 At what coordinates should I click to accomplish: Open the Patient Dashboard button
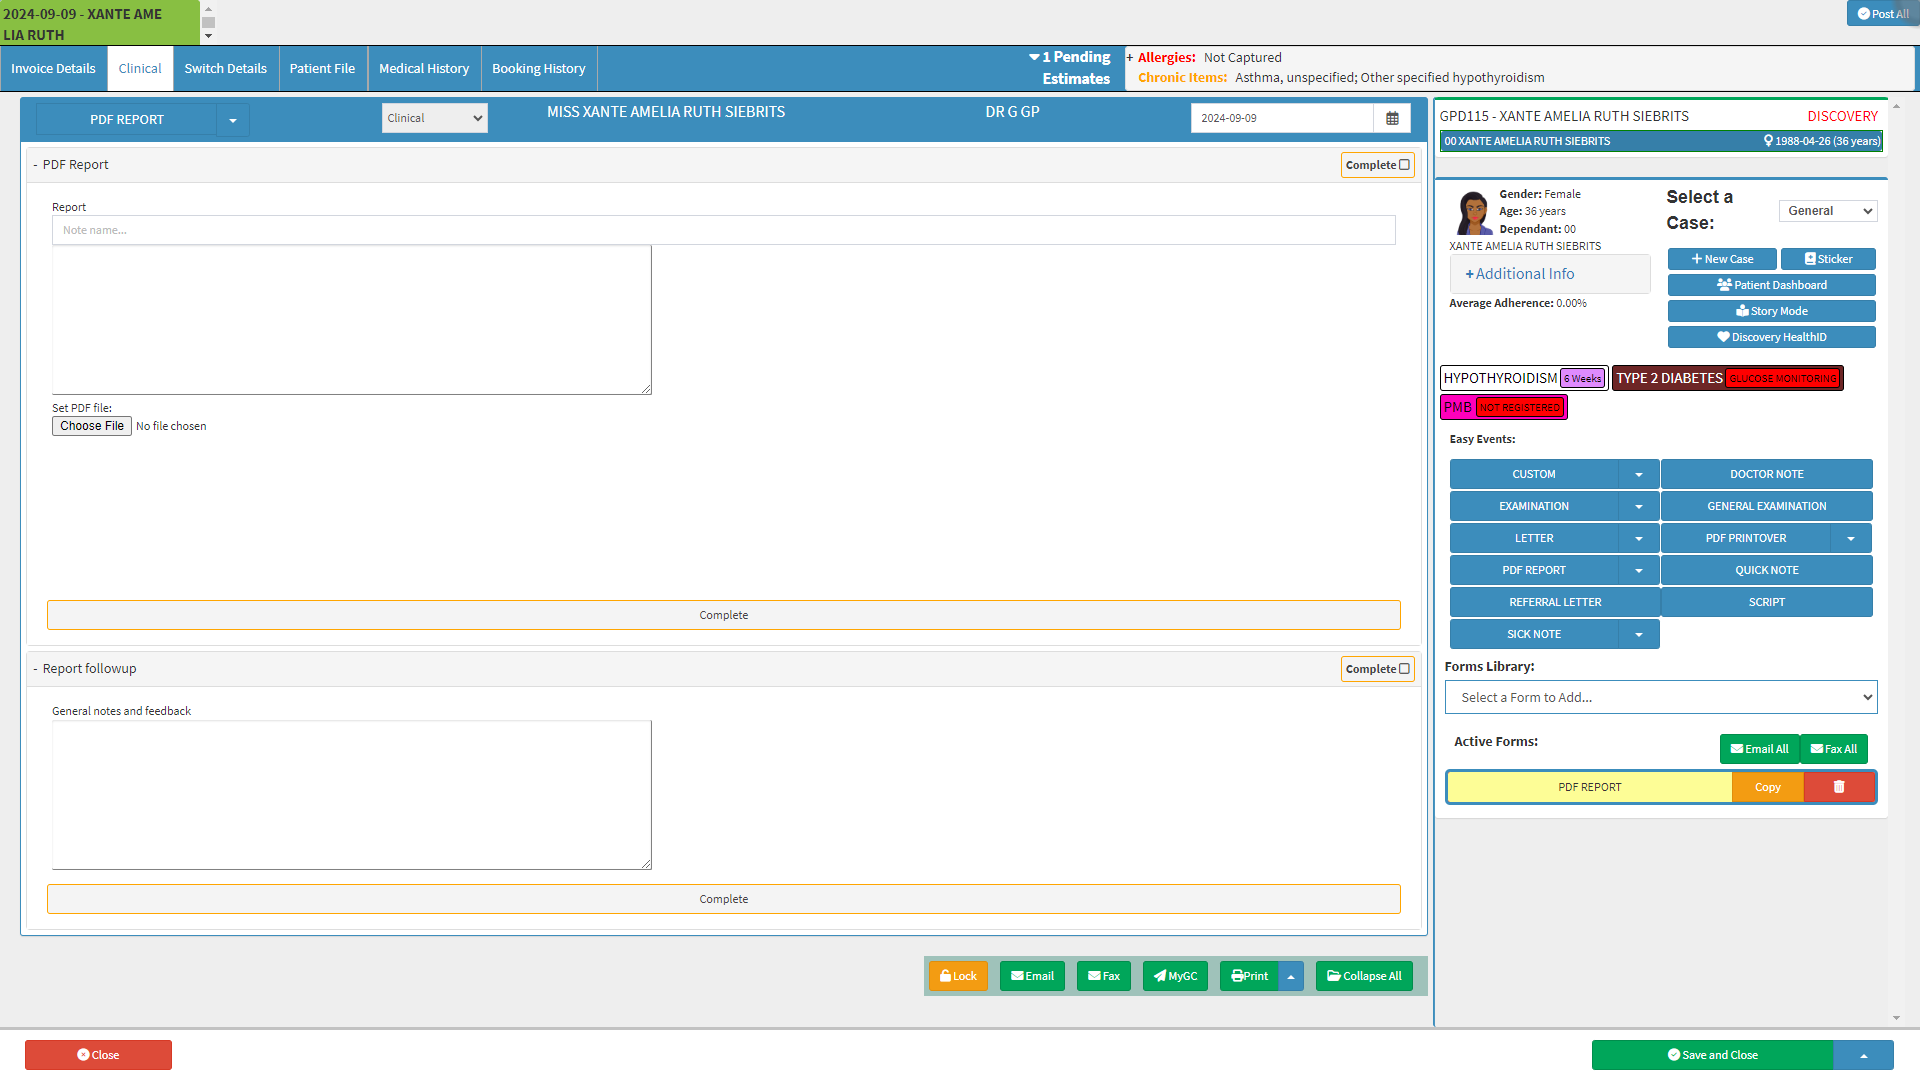pyautogui.click(x=1771, y=285)
